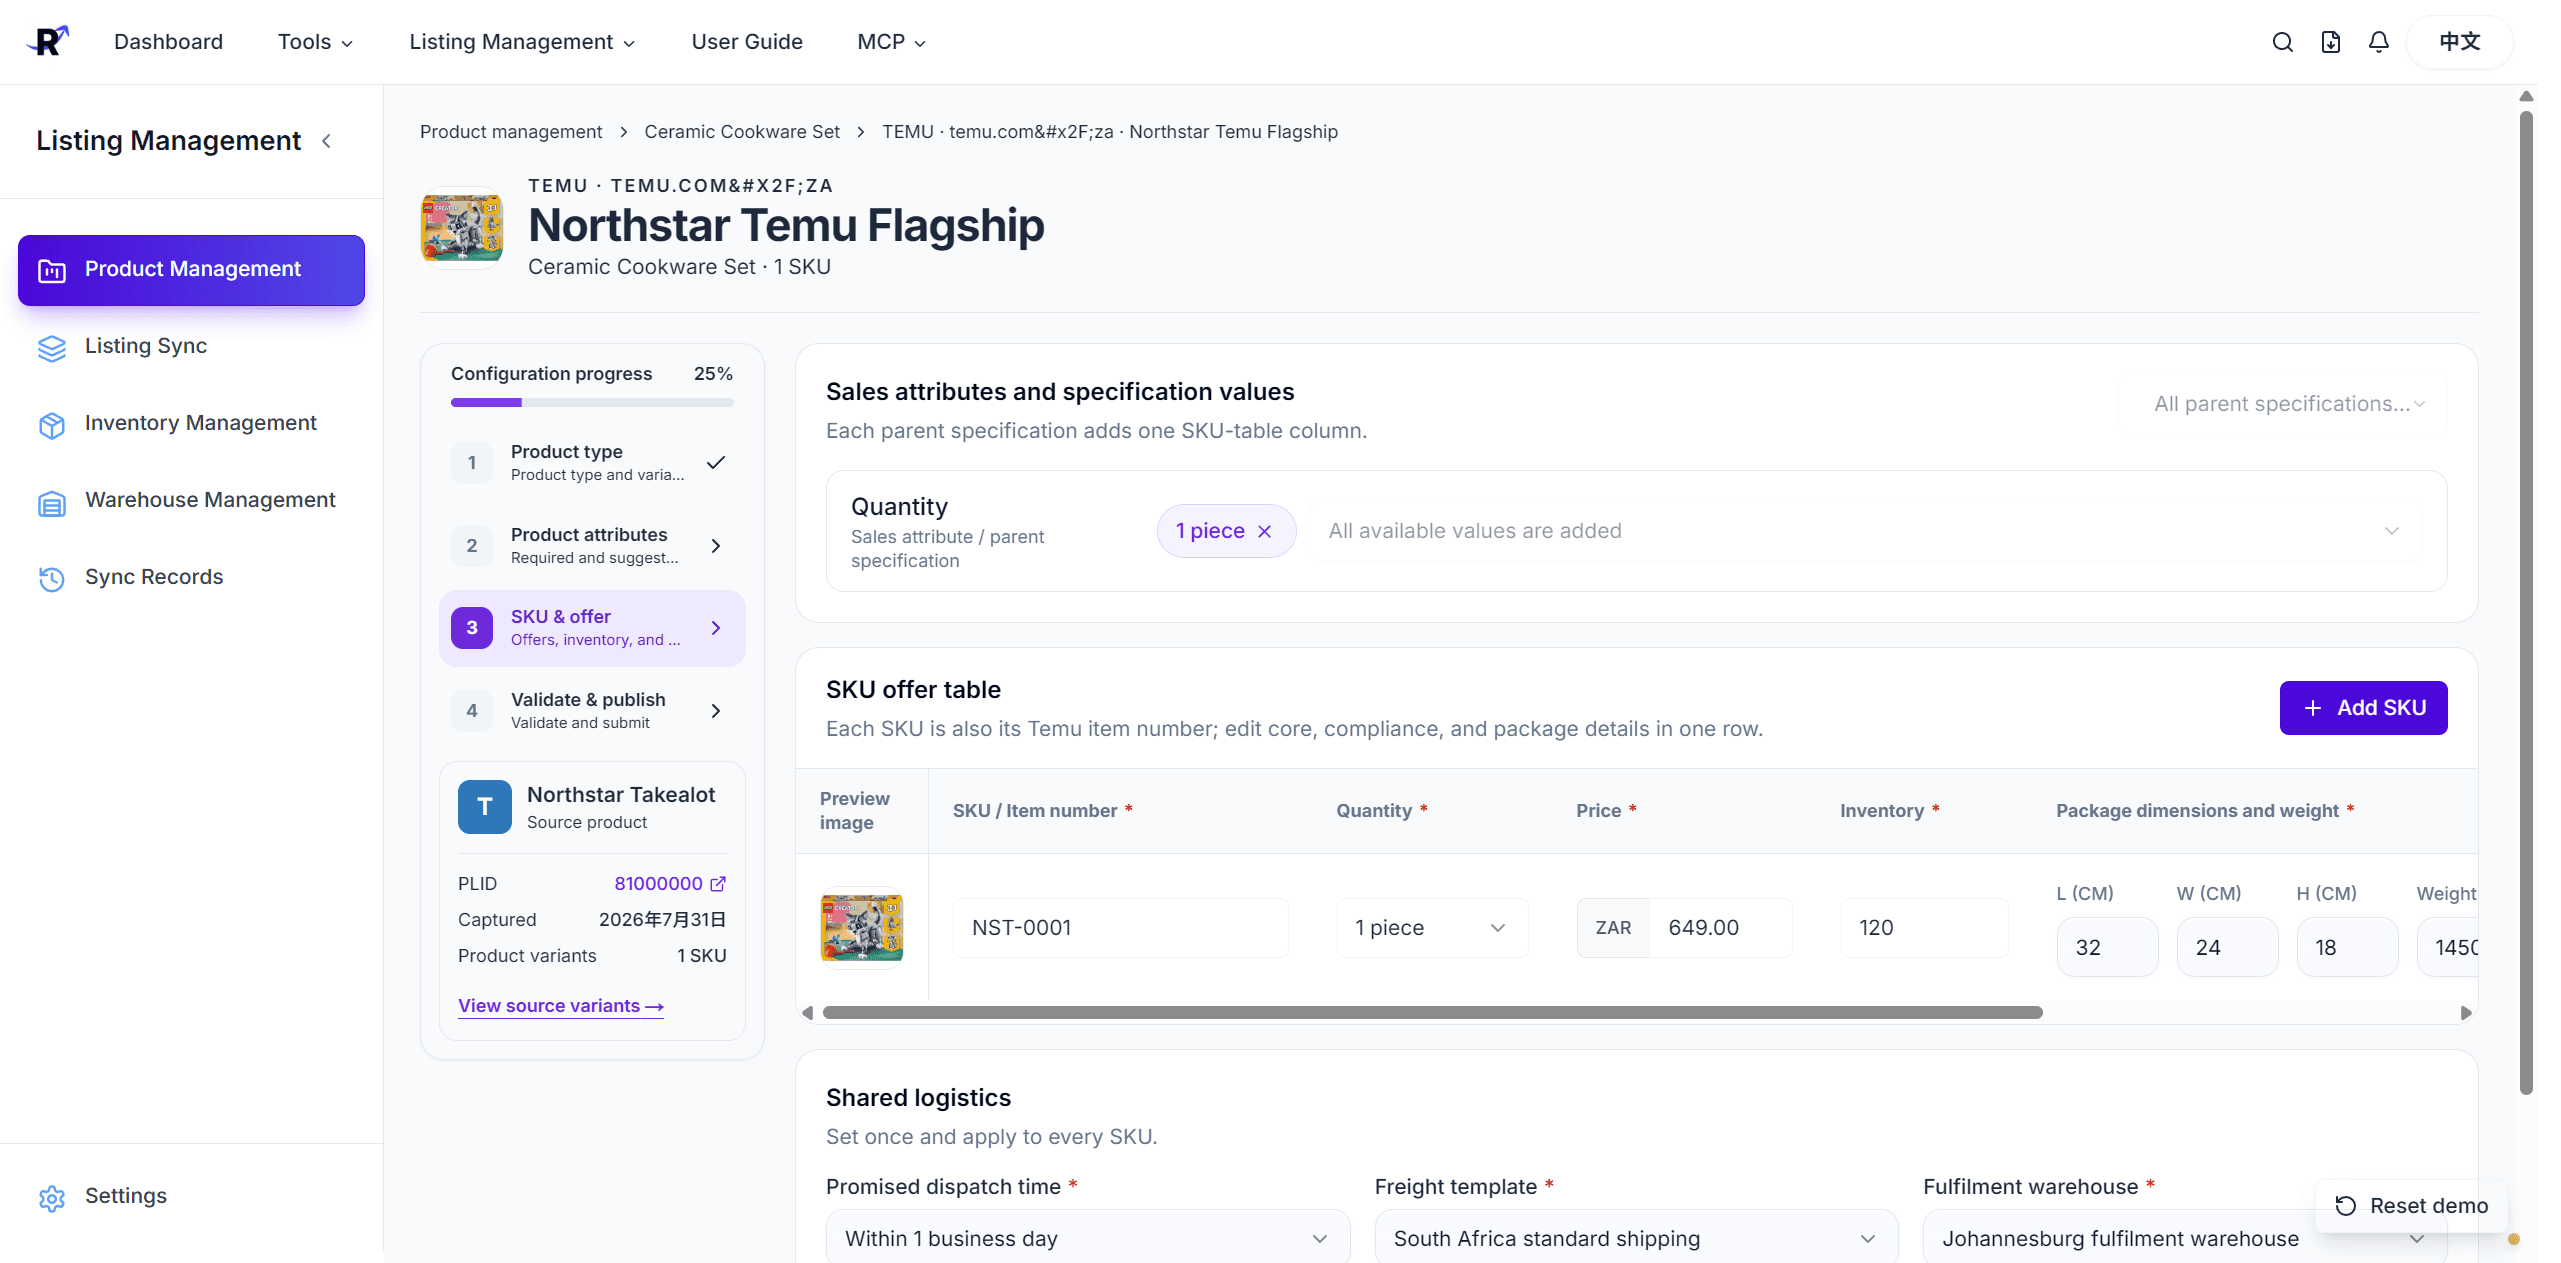Open step 3 SKU & offer
Screen dimensions: 2561x1263
[x=592, y=628]
